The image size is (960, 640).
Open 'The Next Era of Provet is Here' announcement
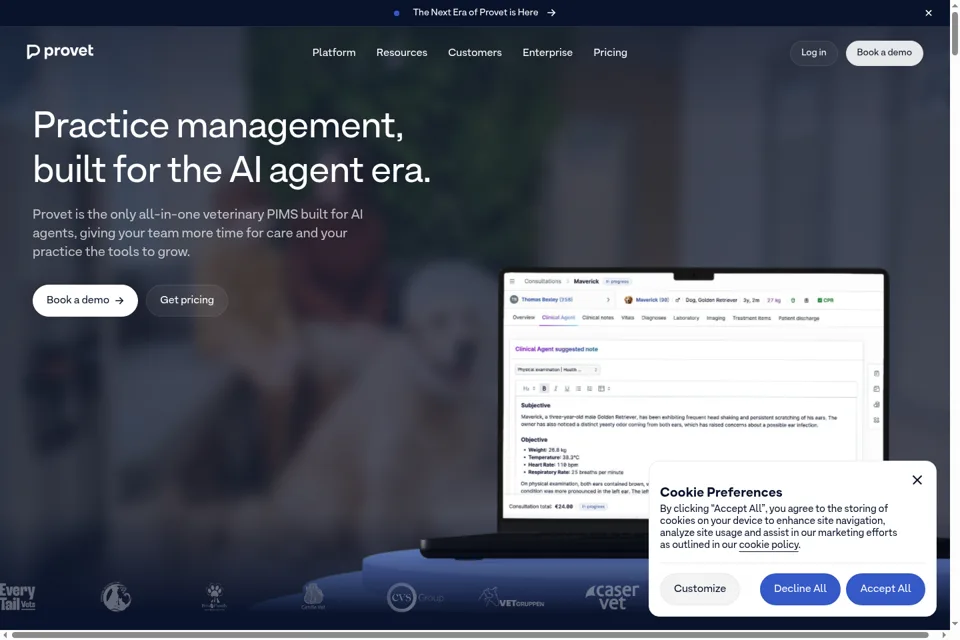point(475,12)
